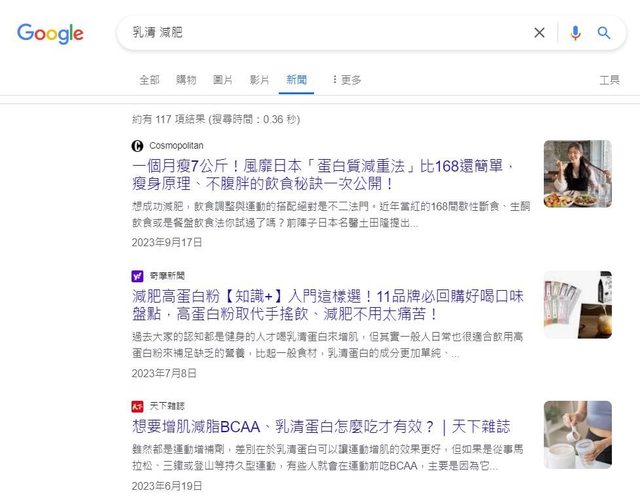Click the Yahoo 奇摩新聞 favicon
640x499 pixels.
tap(138, 275)
